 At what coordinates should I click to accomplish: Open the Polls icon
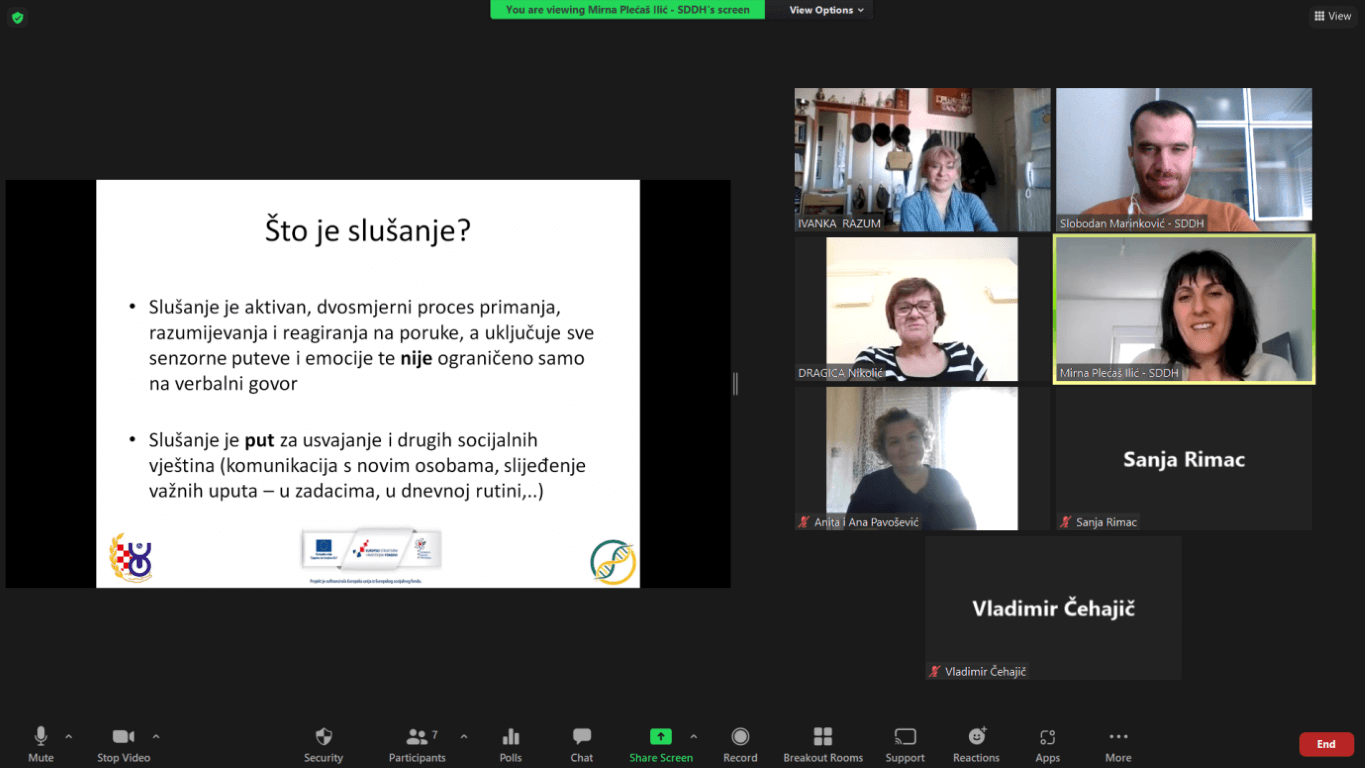click(x=511, y=738)
